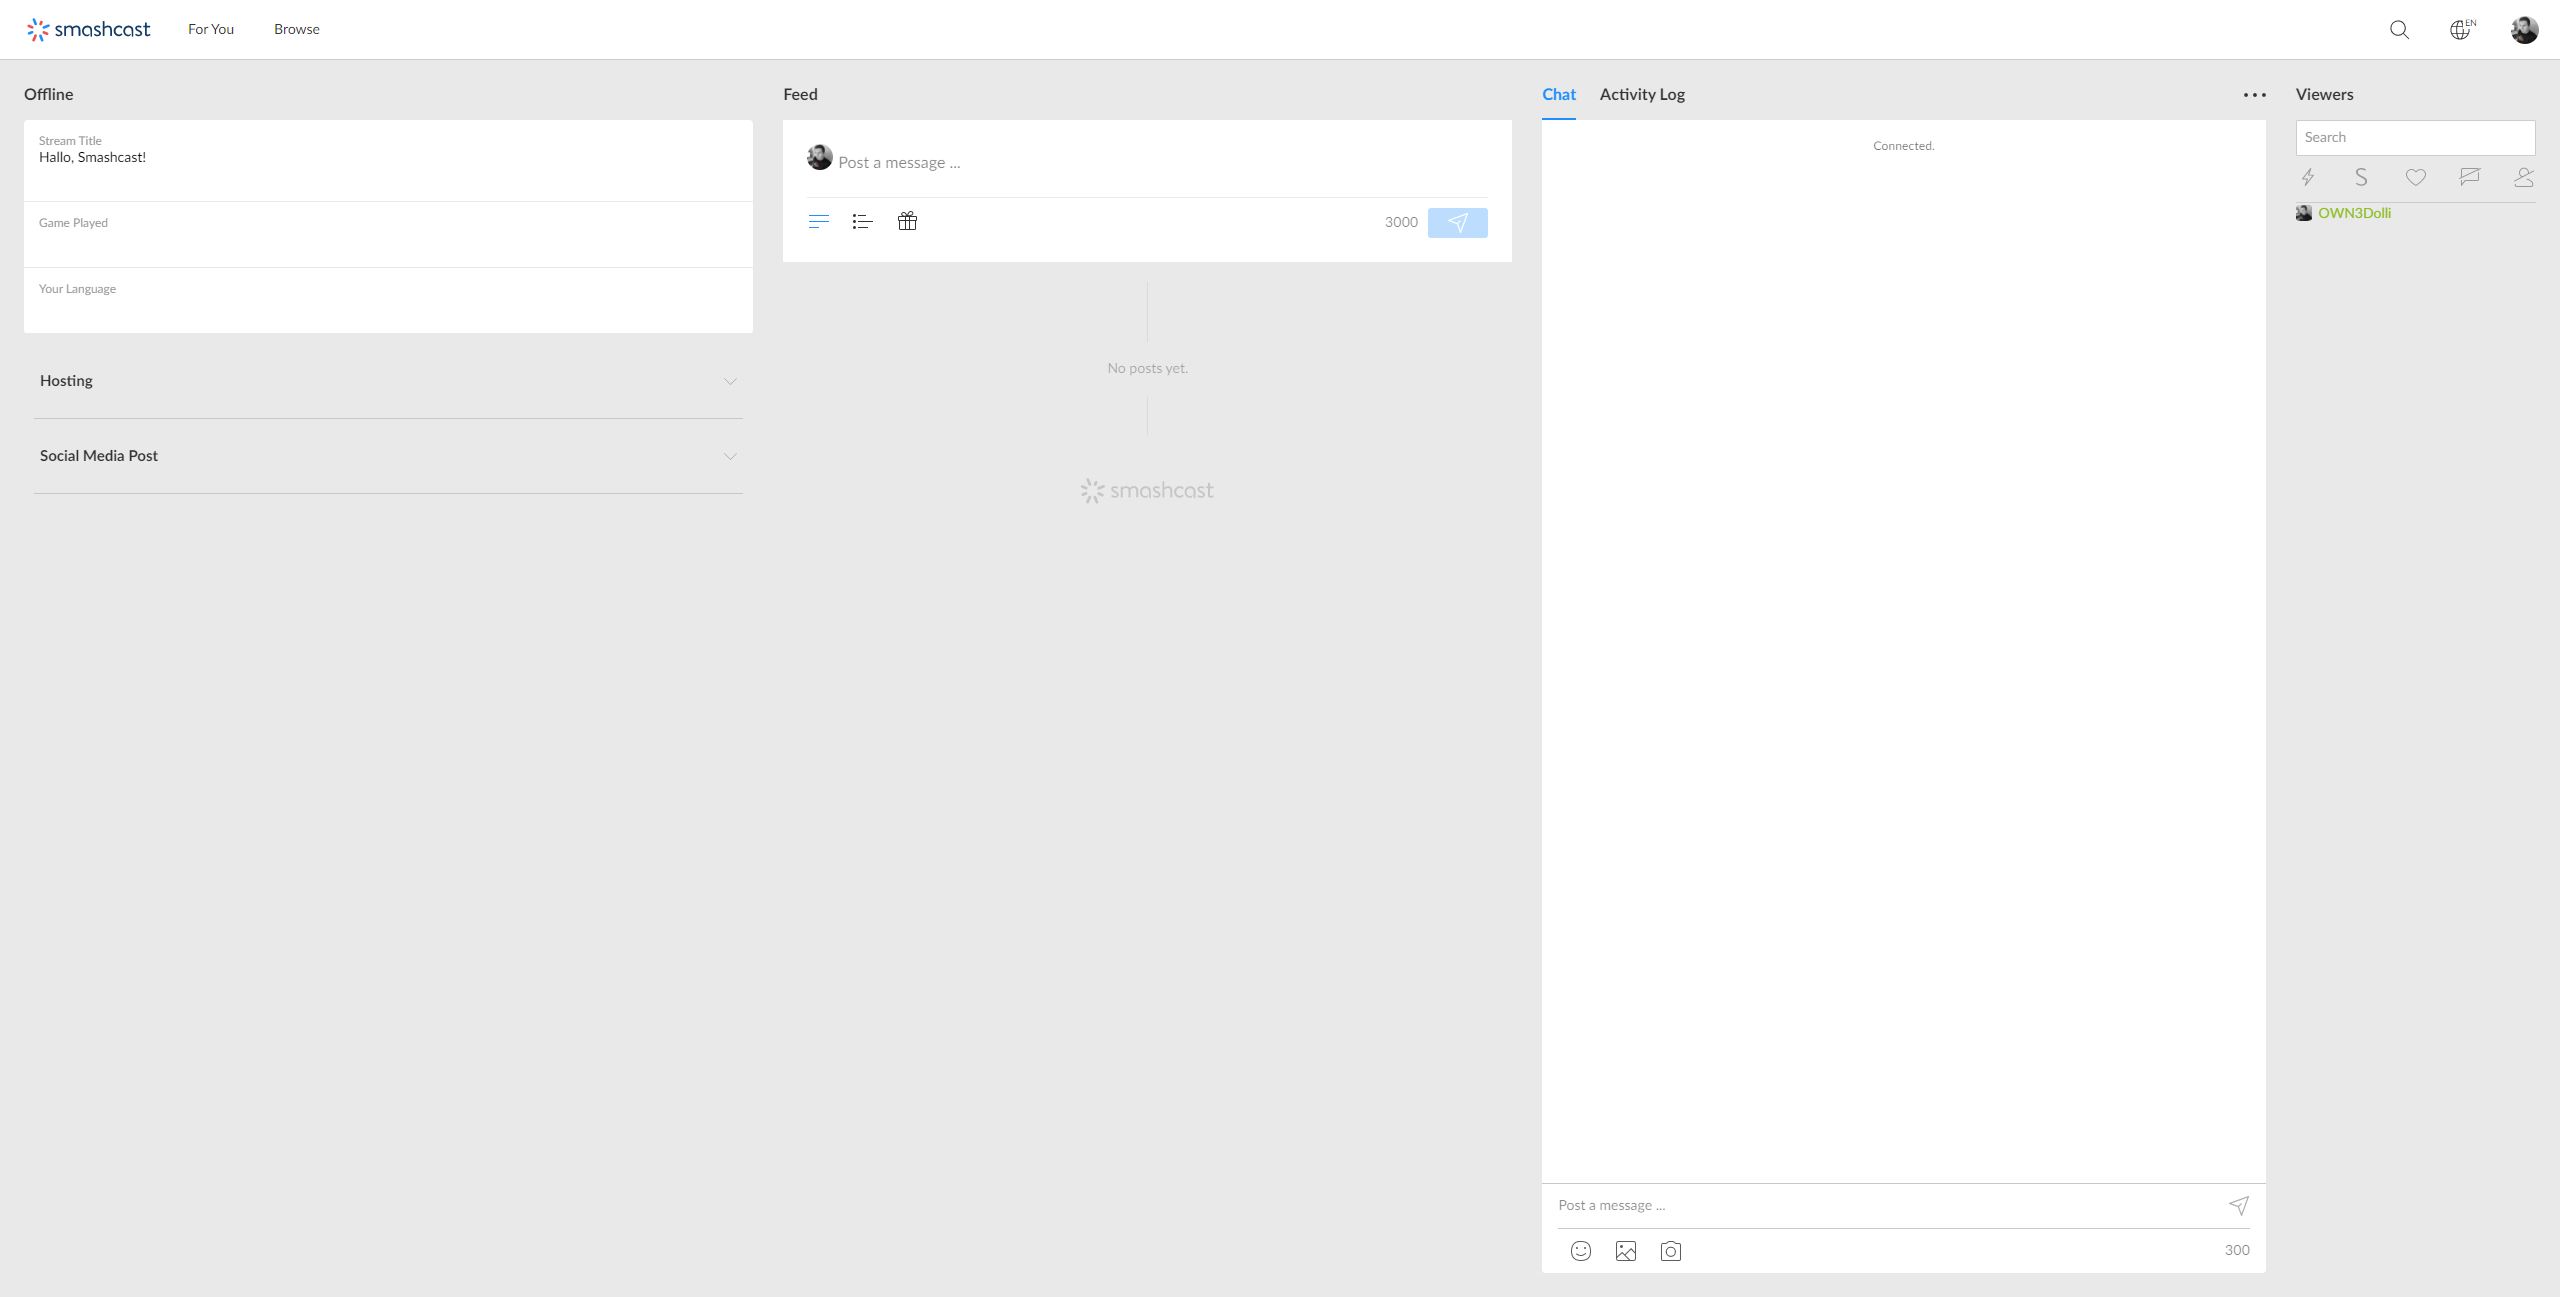The image size is (2560, 1297).
Task: Toggle the lightning bolt viewer filter
Action: click(x=2308, y=178)
